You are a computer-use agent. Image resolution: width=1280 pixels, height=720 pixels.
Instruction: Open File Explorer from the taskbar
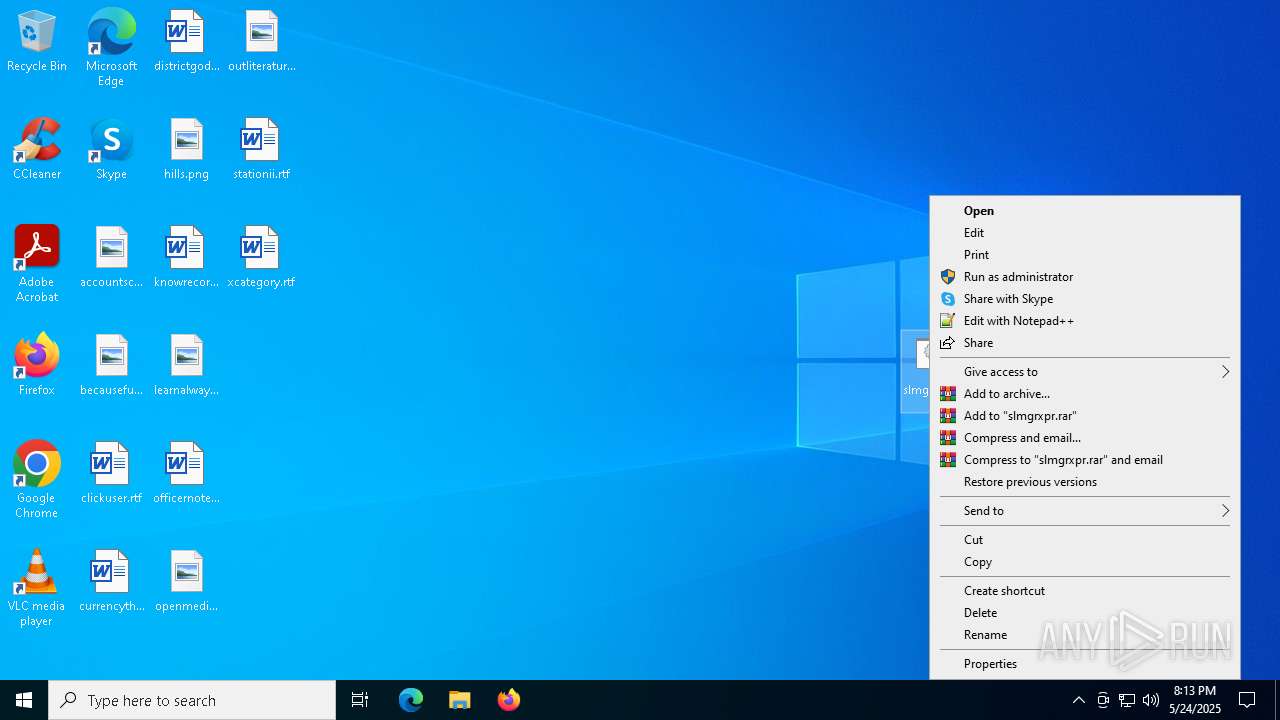click(460, 700)
